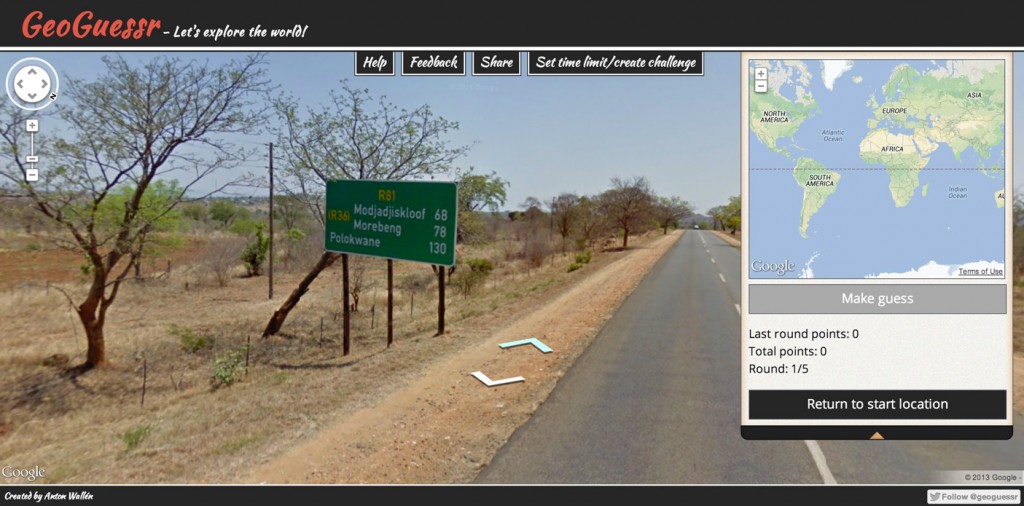Click the Street View zoom slider track
Screen dimensions: 1024x506
[32, 150]
